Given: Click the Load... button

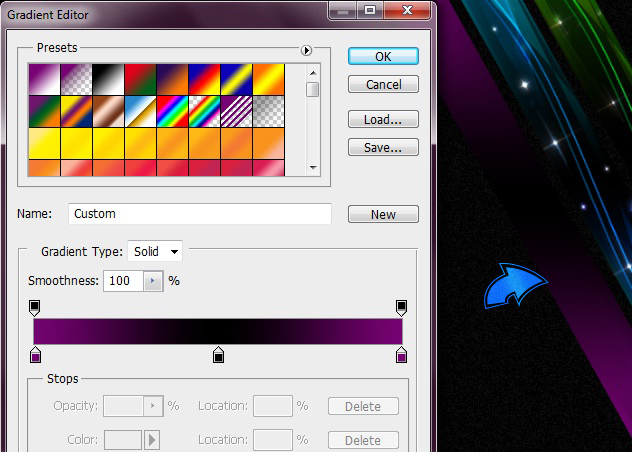Looking at the screenshot, I should [383, 119].
